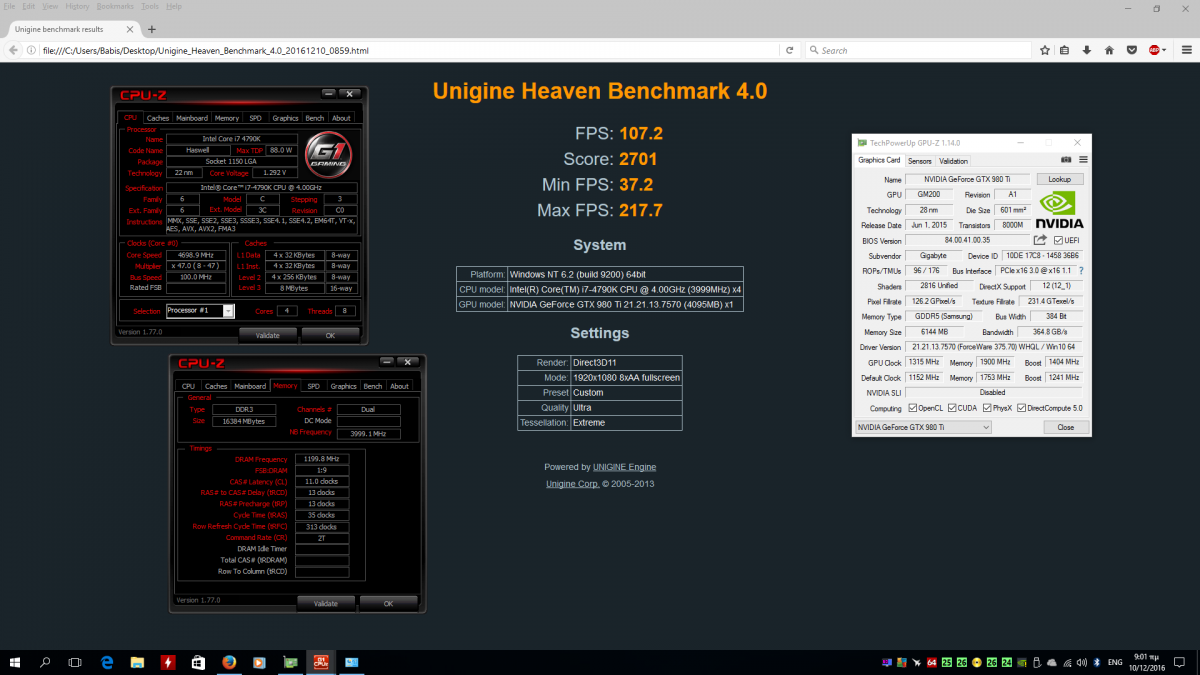The image size is (1200, 675).
Task: Toggle the OpenCL checkbox
Action: (x=912, y=408)
